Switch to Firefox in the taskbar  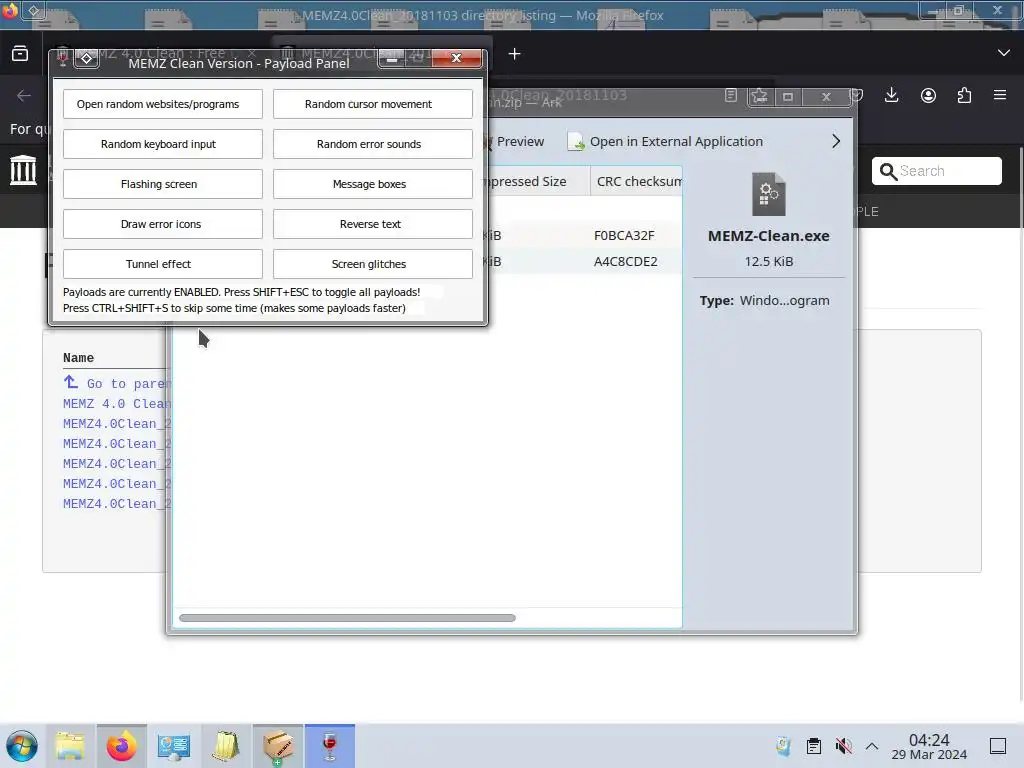click(x=121, y=746)
